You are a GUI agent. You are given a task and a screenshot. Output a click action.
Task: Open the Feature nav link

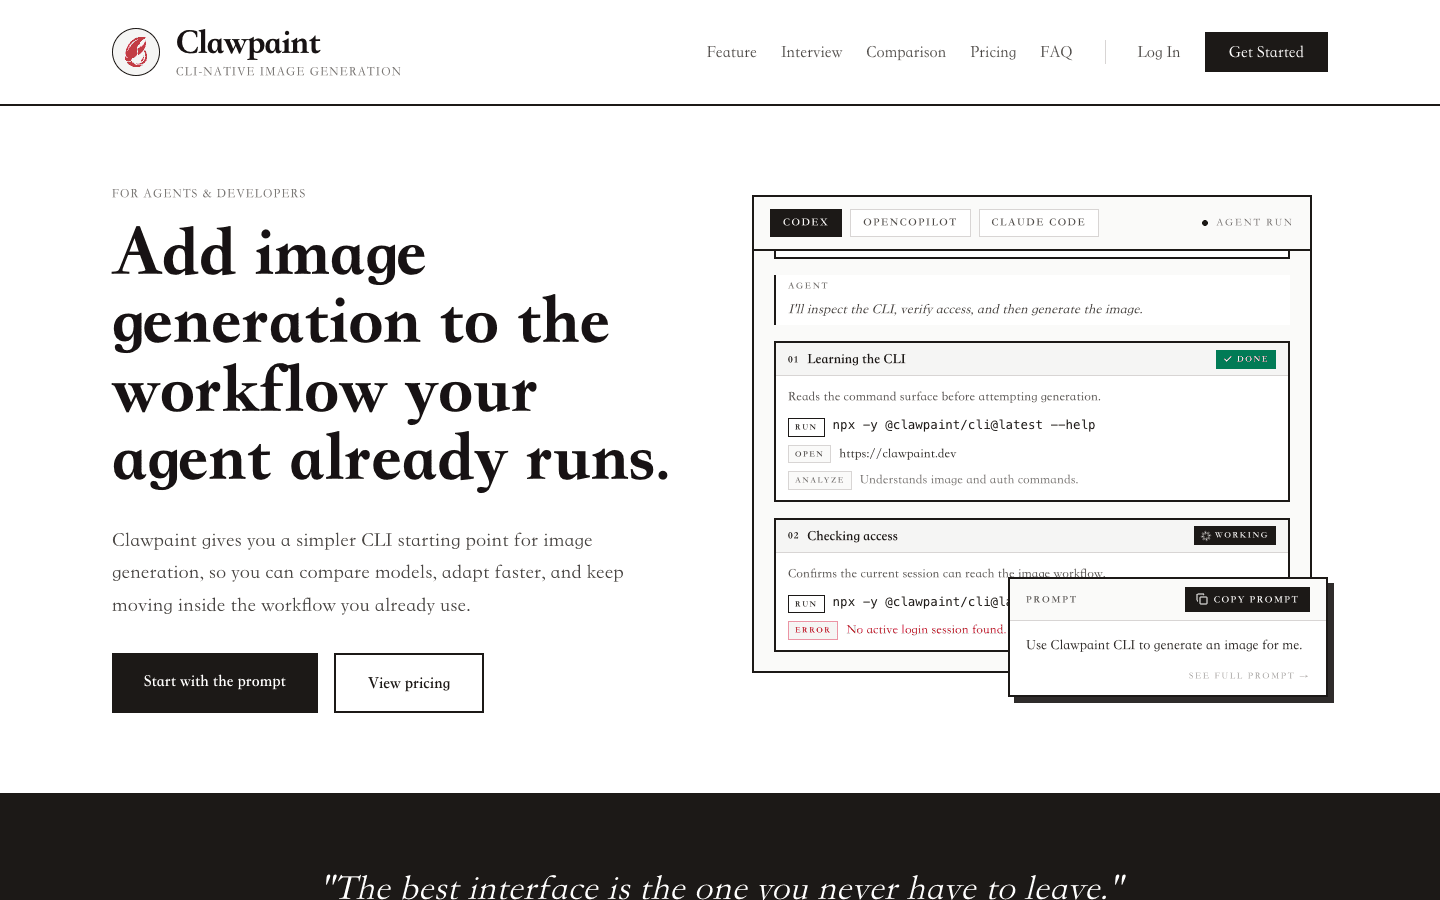click(x=732, y=52)
